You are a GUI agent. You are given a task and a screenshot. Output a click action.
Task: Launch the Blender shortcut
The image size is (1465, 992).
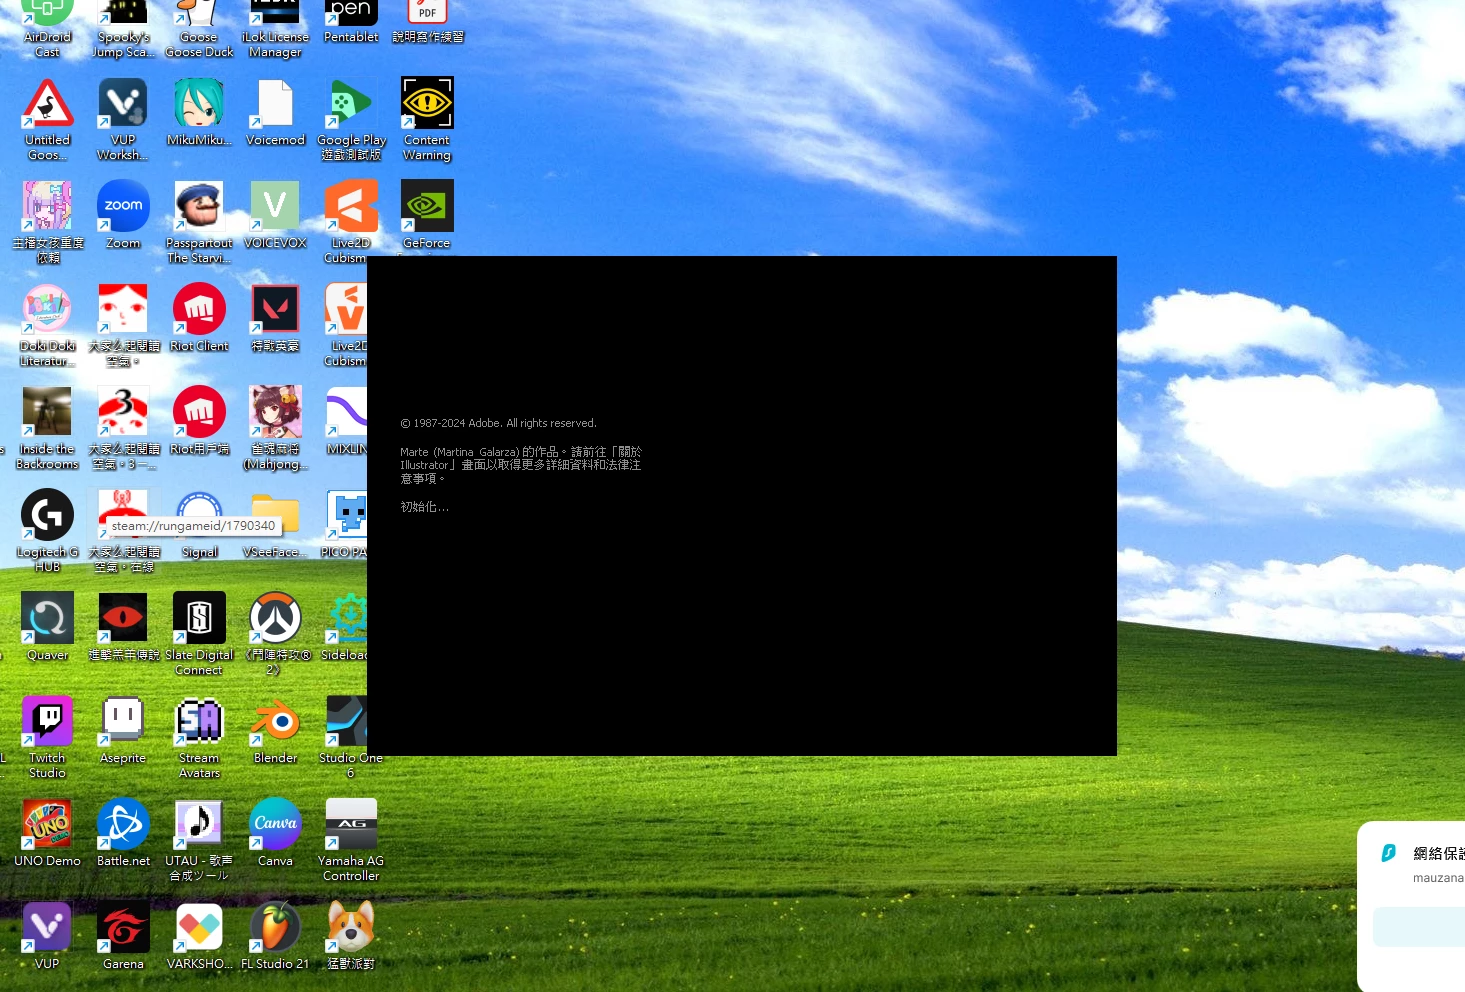coord(275,730)
